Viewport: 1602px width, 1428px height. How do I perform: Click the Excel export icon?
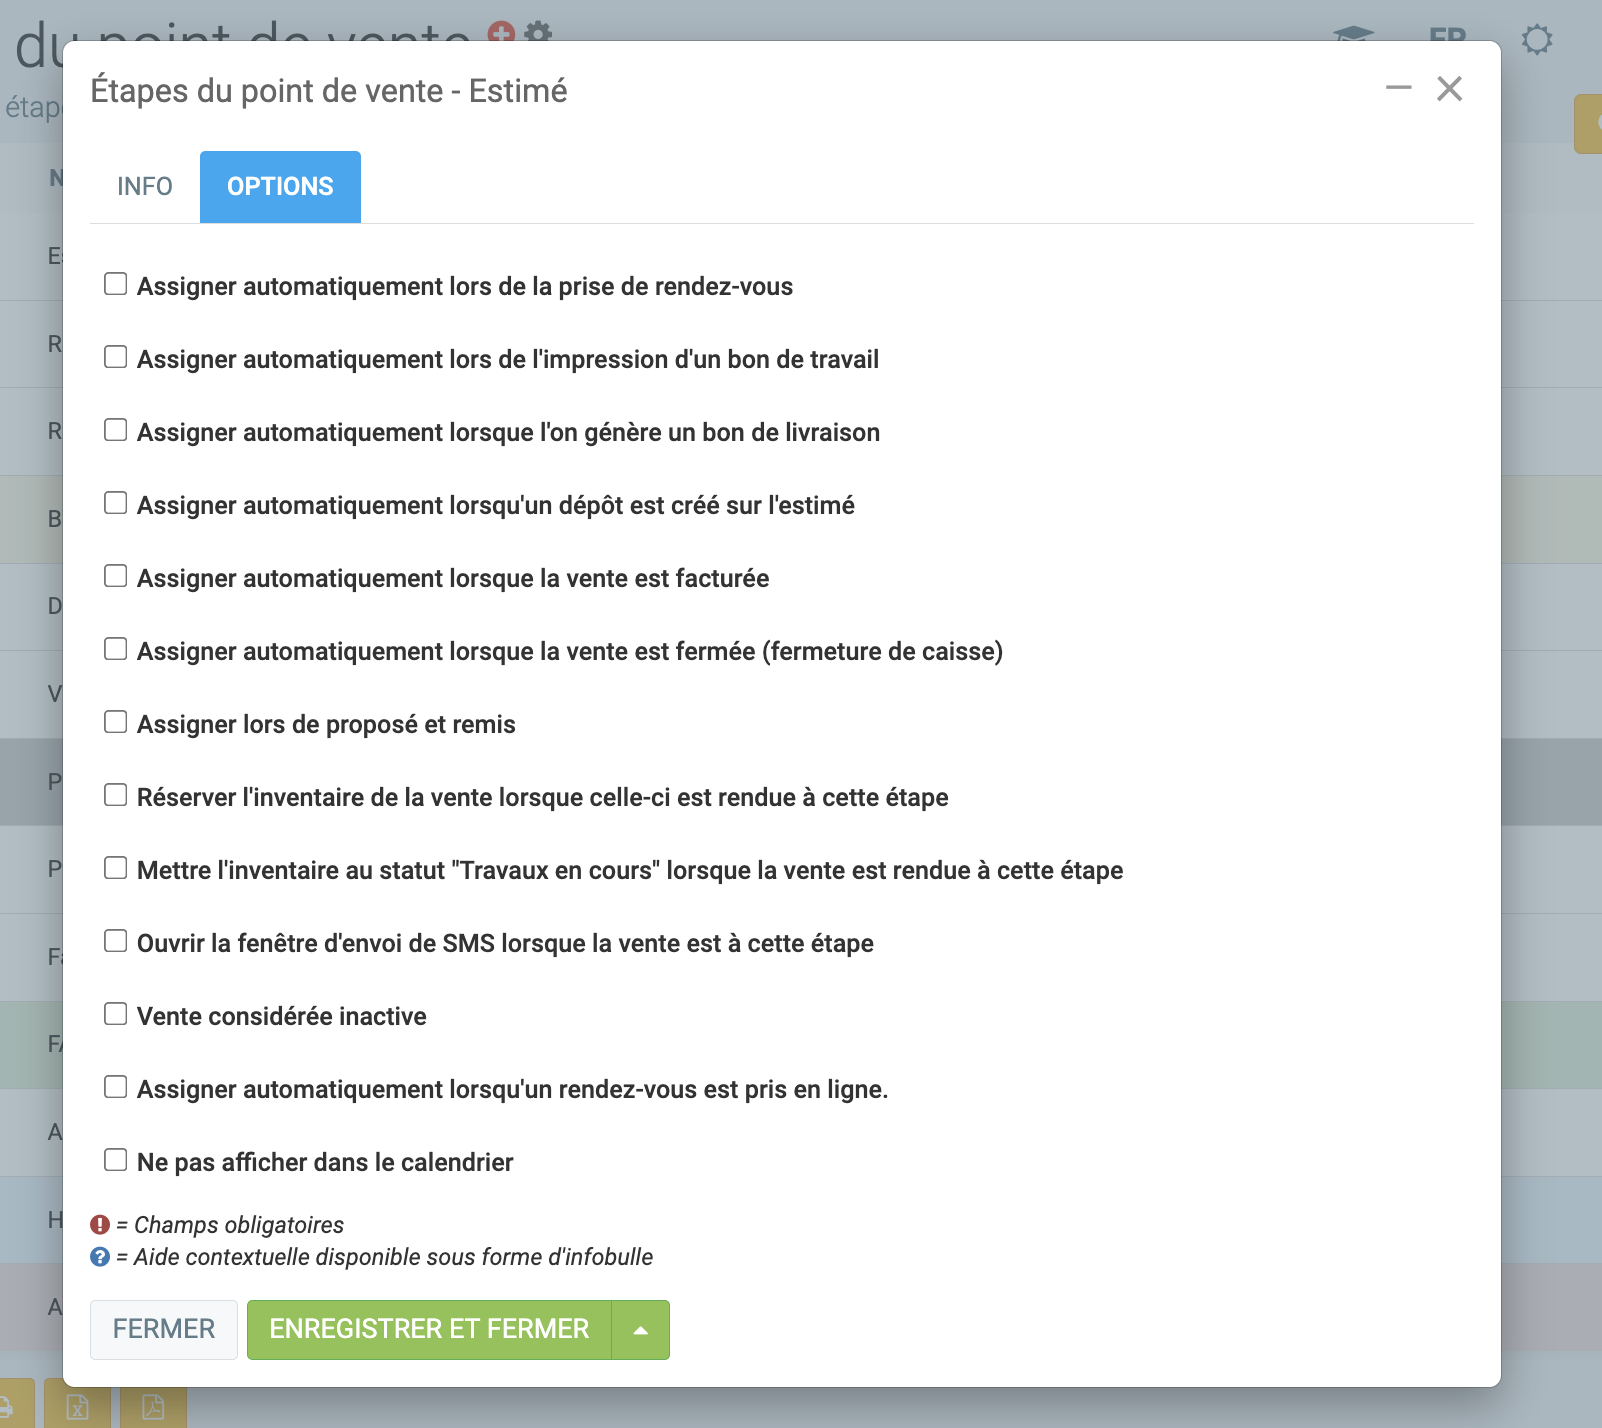pos(77,1407)
